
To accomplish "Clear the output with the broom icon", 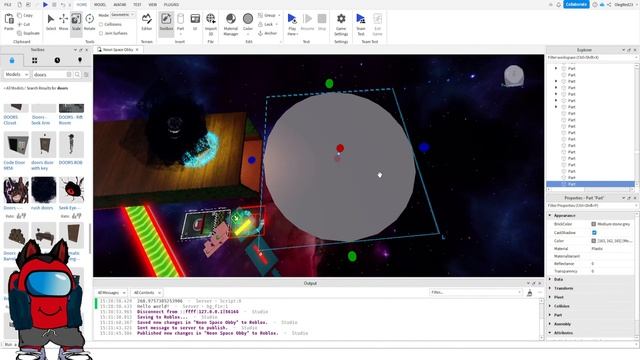I will pyautogui.click(x=529, y=293).
